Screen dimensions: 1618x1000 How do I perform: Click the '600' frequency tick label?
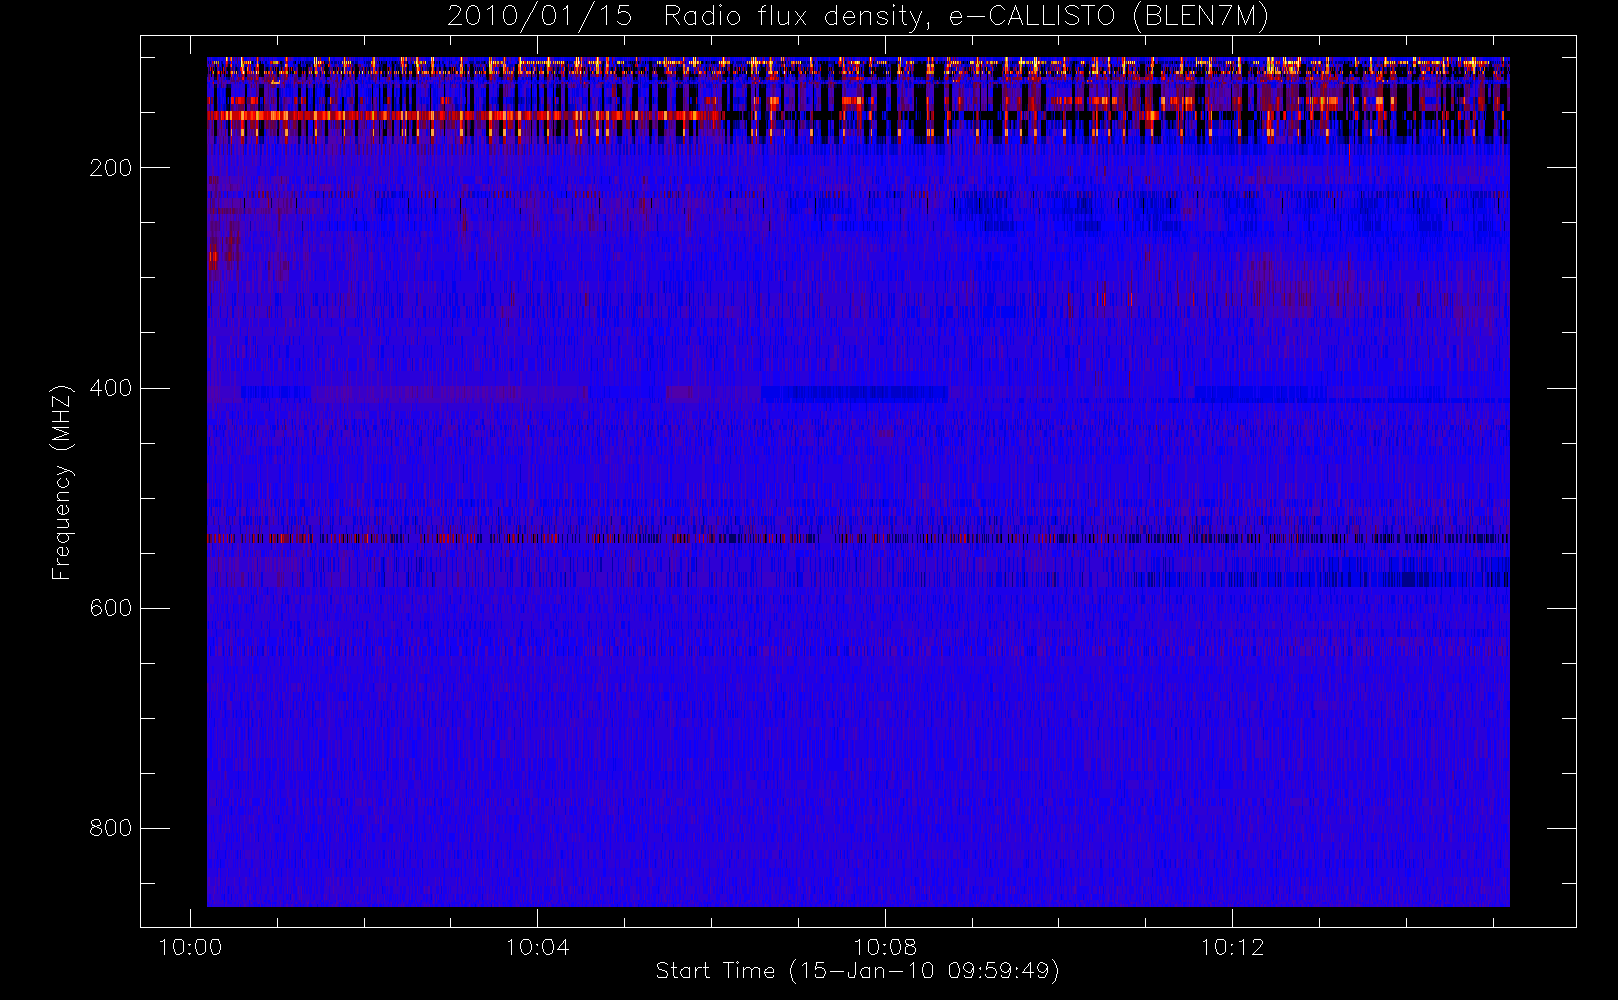coord(111,608)
